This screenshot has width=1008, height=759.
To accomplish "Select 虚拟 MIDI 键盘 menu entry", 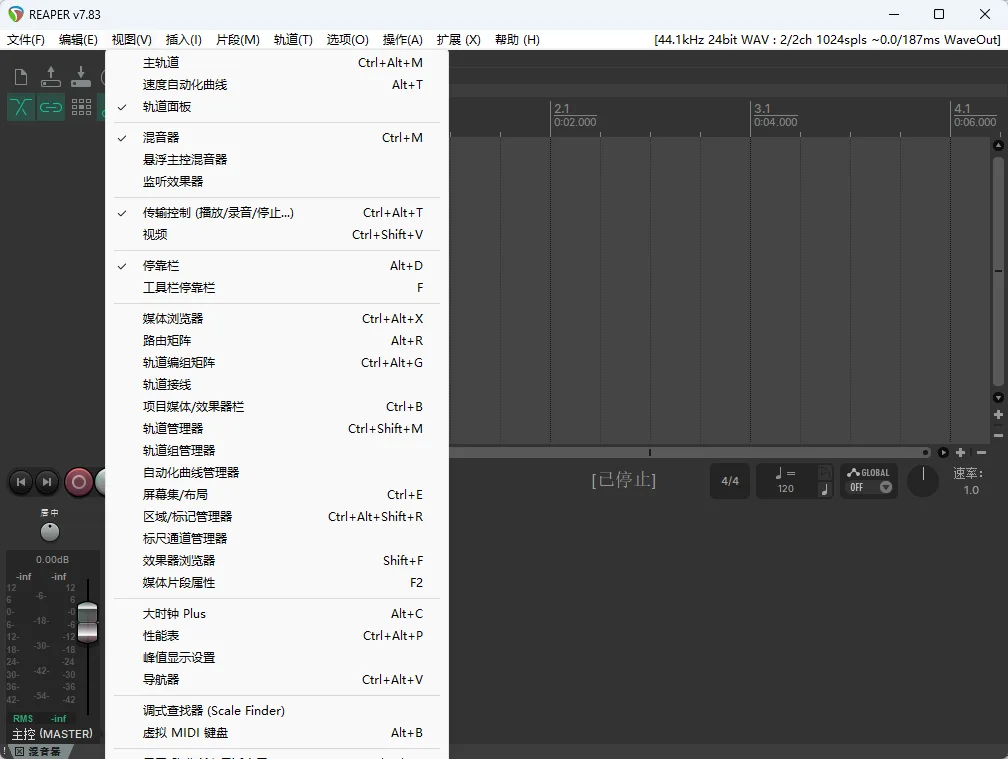I will point(277,733).
